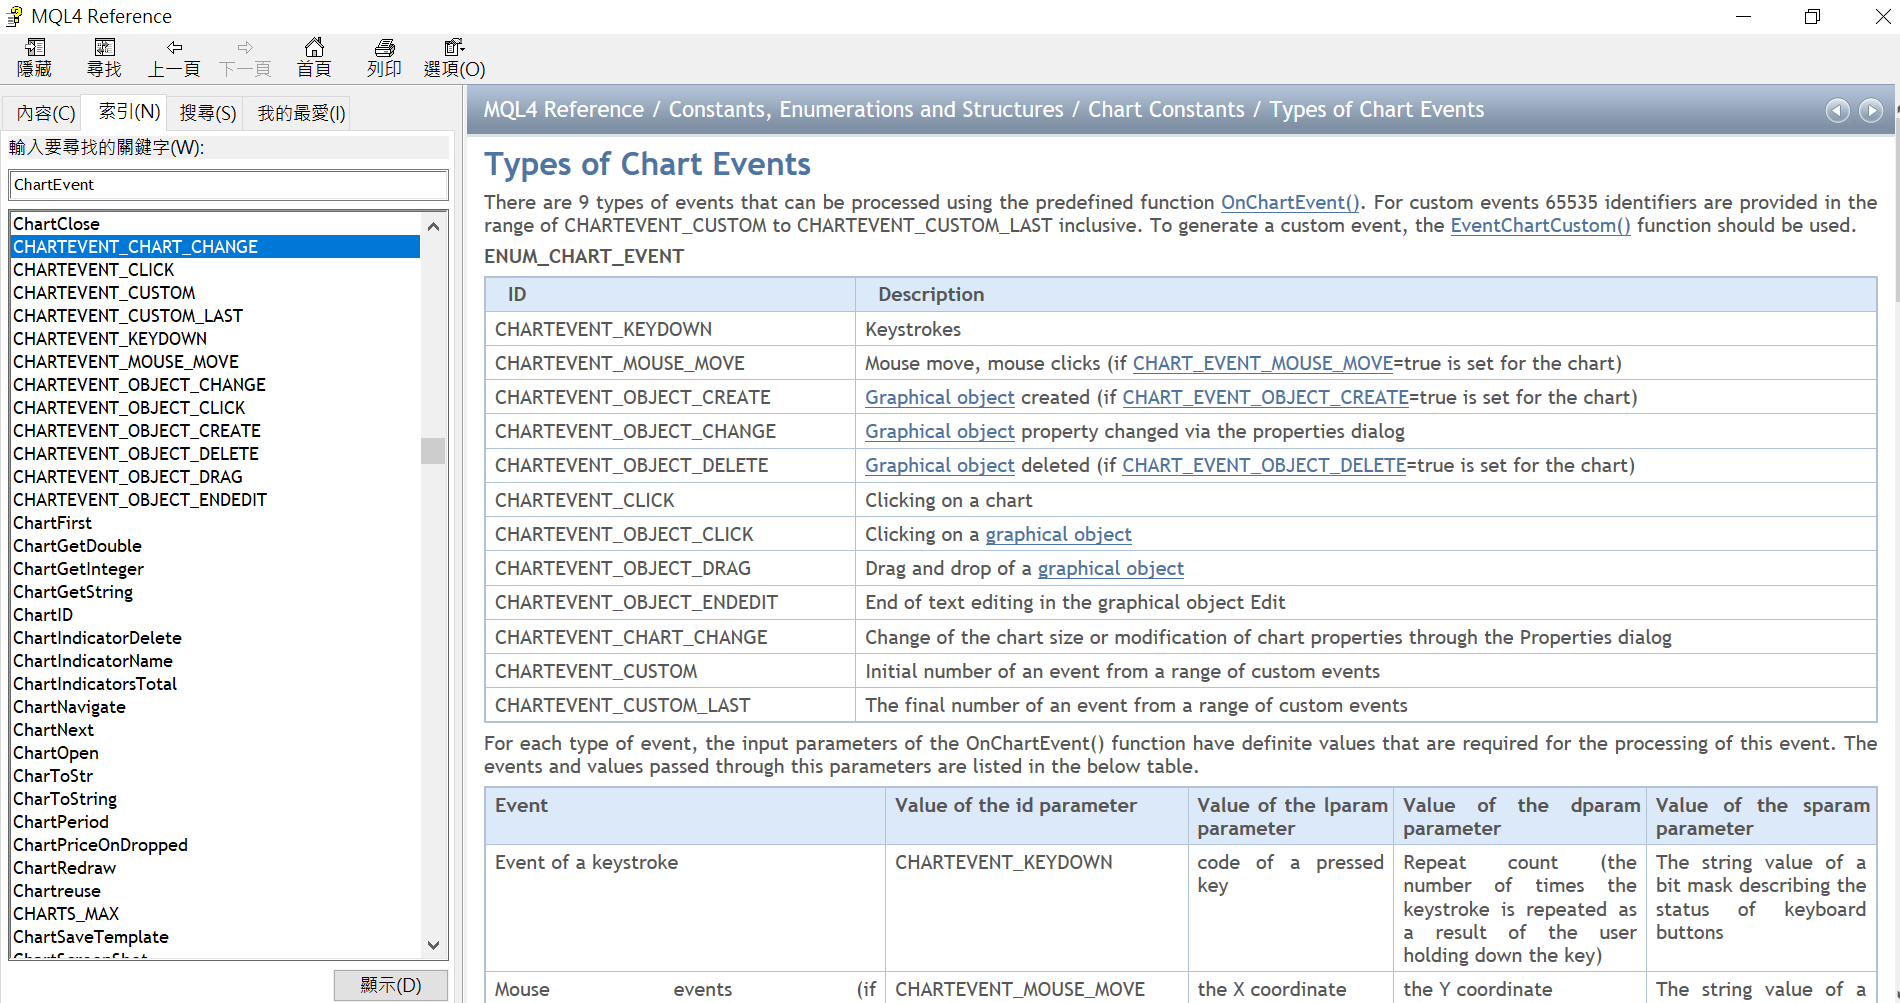Select Chartreuse in the index list
This screenshot has height=1003, width=1900.
click(215, 891)
